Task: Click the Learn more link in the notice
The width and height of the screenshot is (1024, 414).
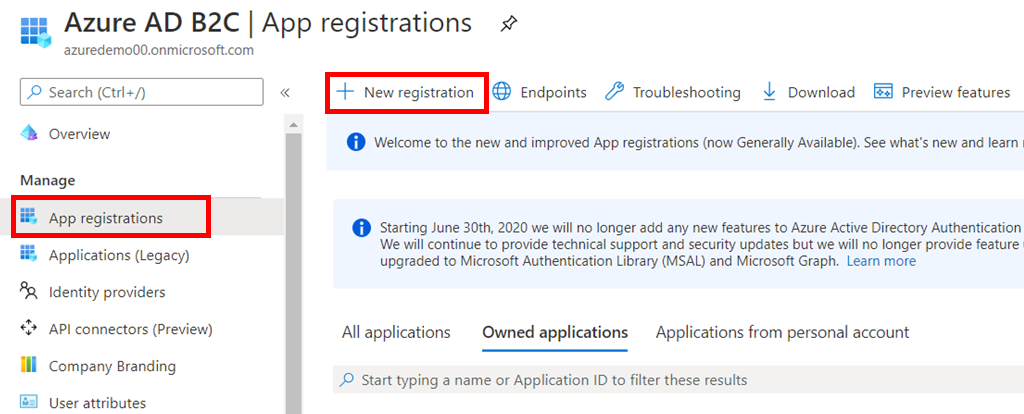Action: 881,261
